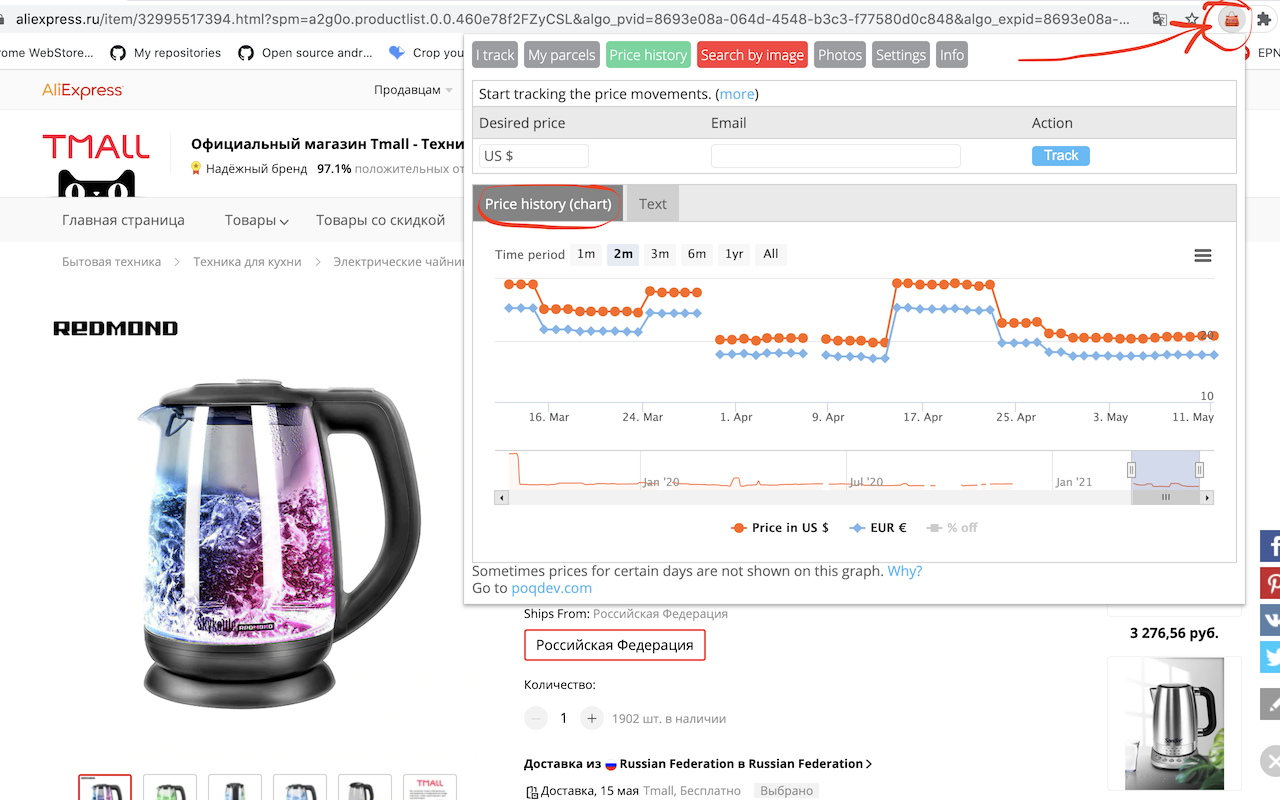Screen dimensions: 1280x800
Task: Click the chart navigator right handle
Action: (1199, 470)
